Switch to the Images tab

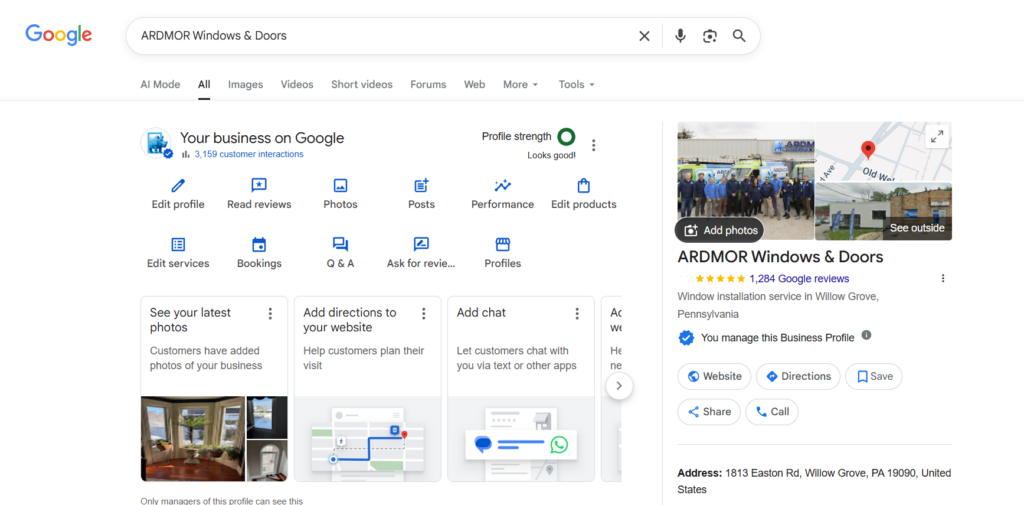point(245,85)
